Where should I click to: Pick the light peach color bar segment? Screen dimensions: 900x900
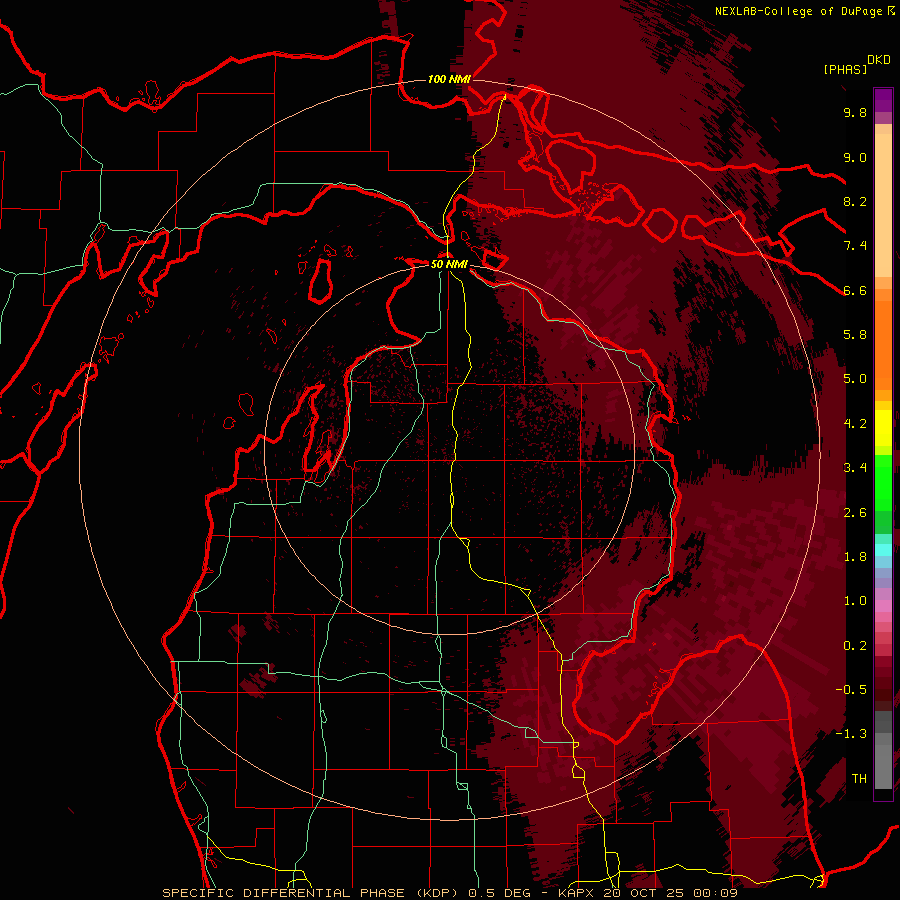coord(883,207)
